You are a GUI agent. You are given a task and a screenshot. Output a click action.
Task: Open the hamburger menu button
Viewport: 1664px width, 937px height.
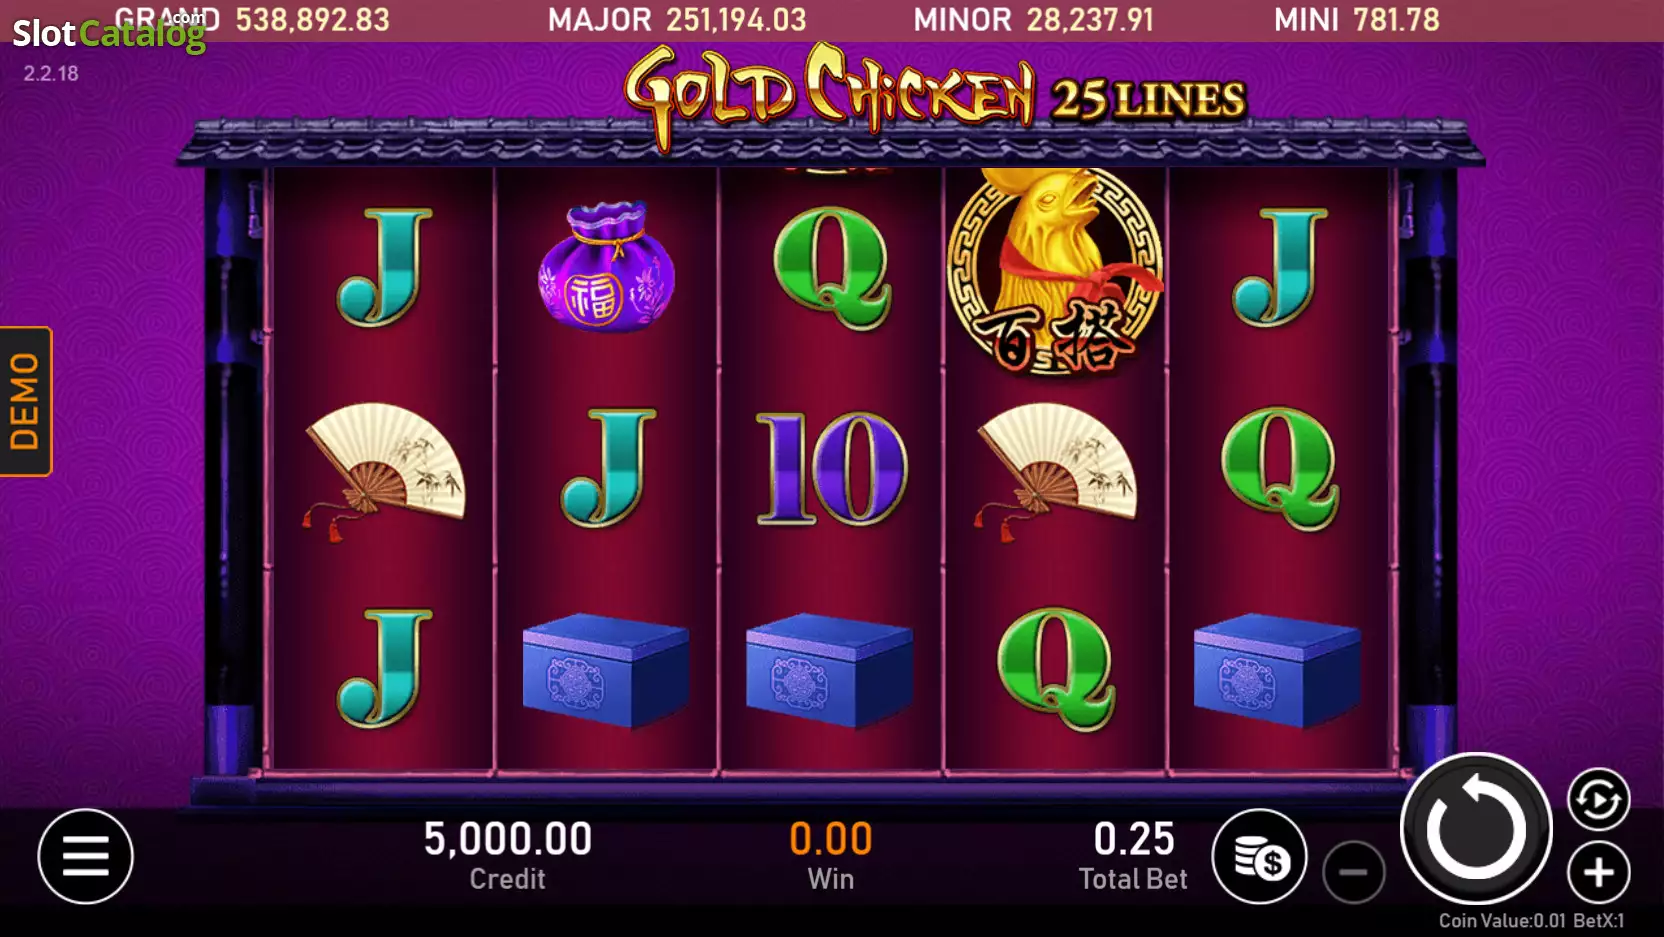click(x=86, y=856)
